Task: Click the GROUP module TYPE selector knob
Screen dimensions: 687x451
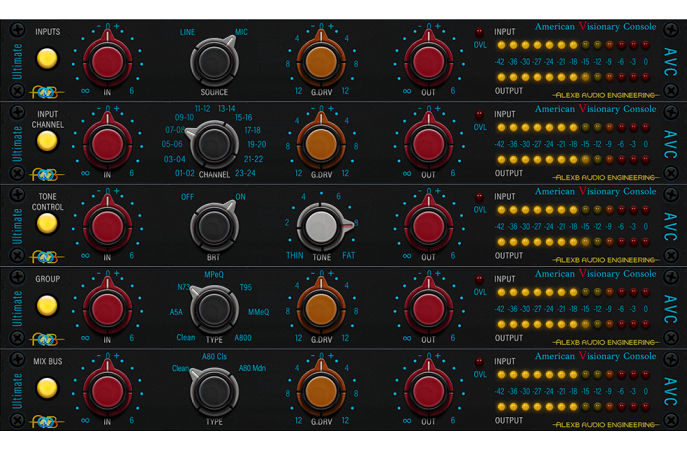Action: click(214, 308)
